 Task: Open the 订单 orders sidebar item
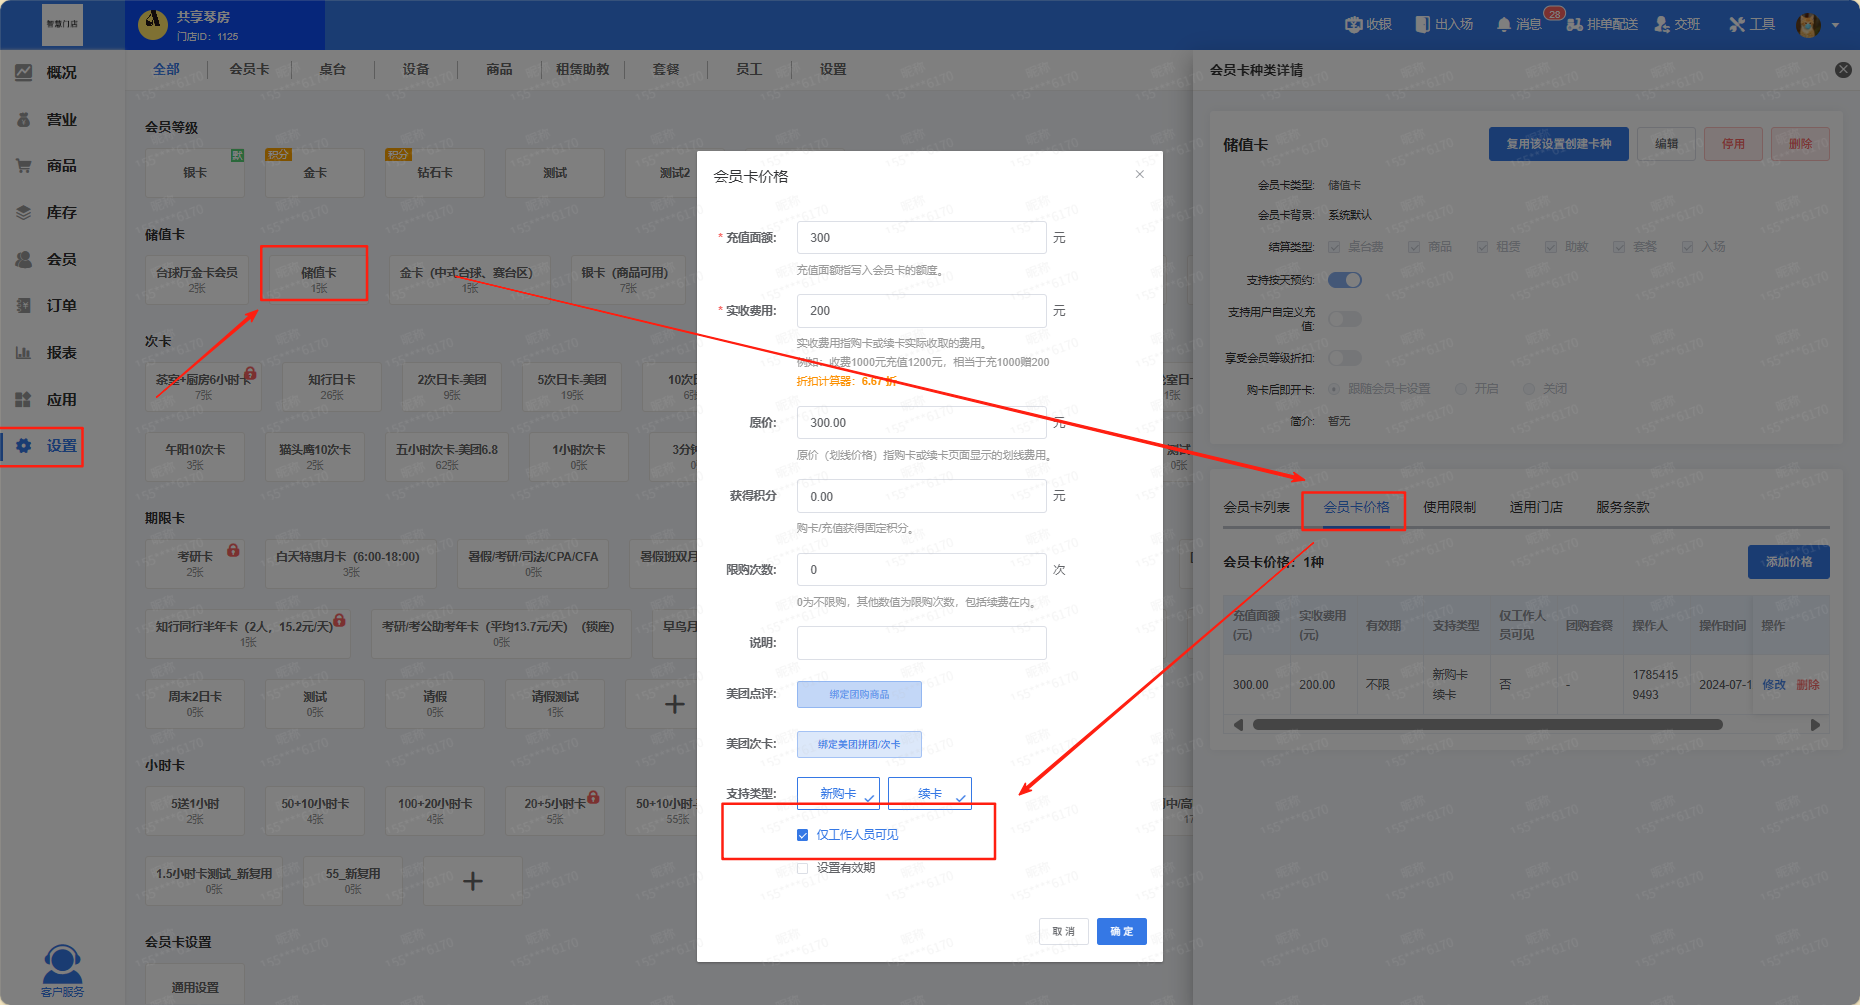[x=46, y=305]
